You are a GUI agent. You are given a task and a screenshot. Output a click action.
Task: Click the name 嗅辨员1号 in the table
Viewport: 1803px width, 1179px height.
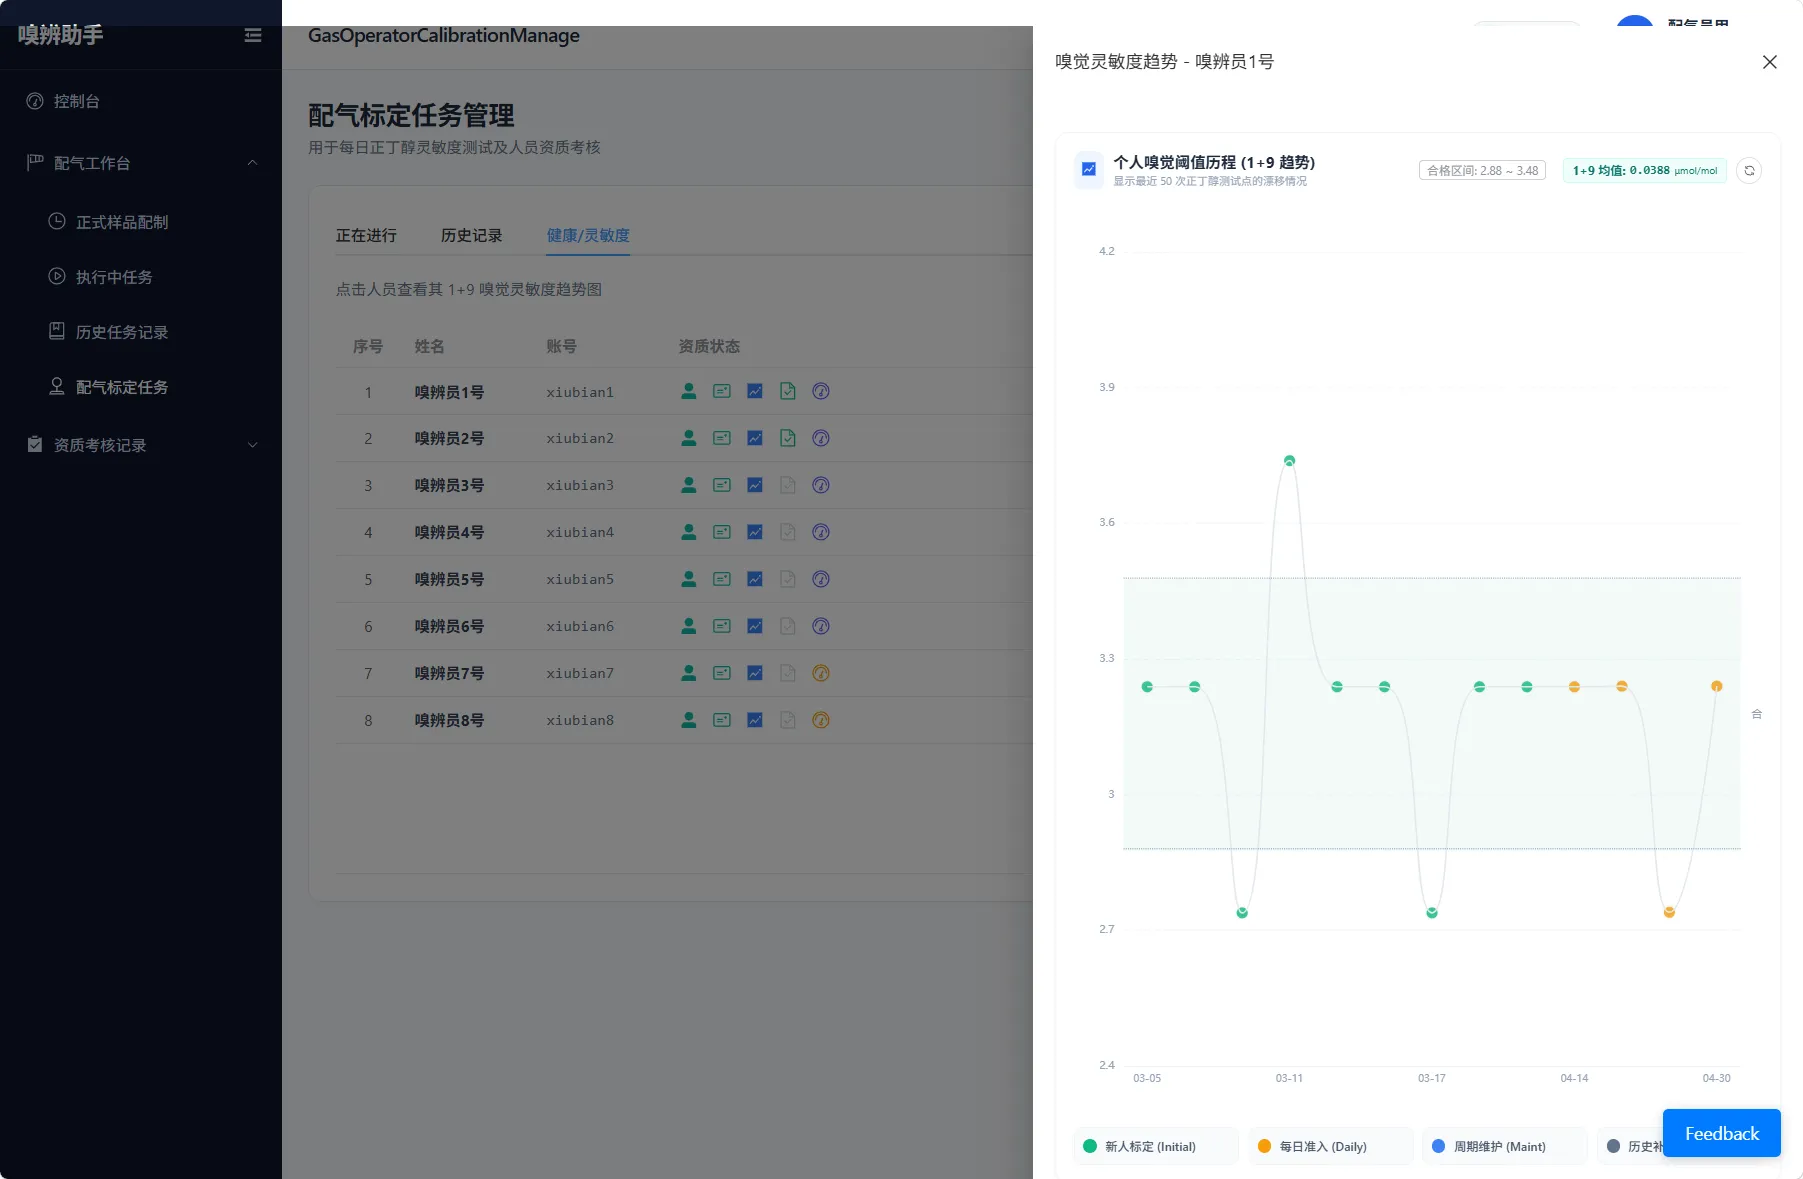tap(449, 392)
